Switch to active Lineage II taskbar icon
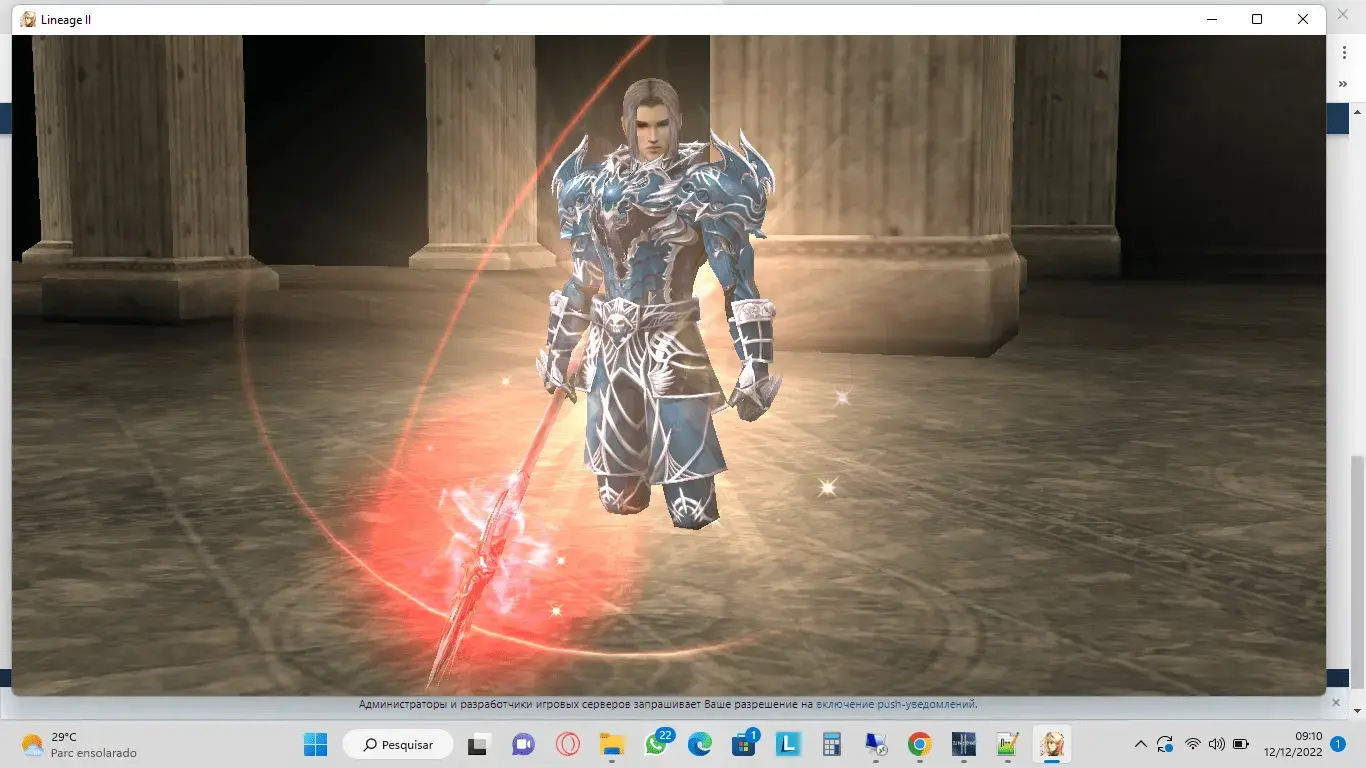 tap(1052, 744)
